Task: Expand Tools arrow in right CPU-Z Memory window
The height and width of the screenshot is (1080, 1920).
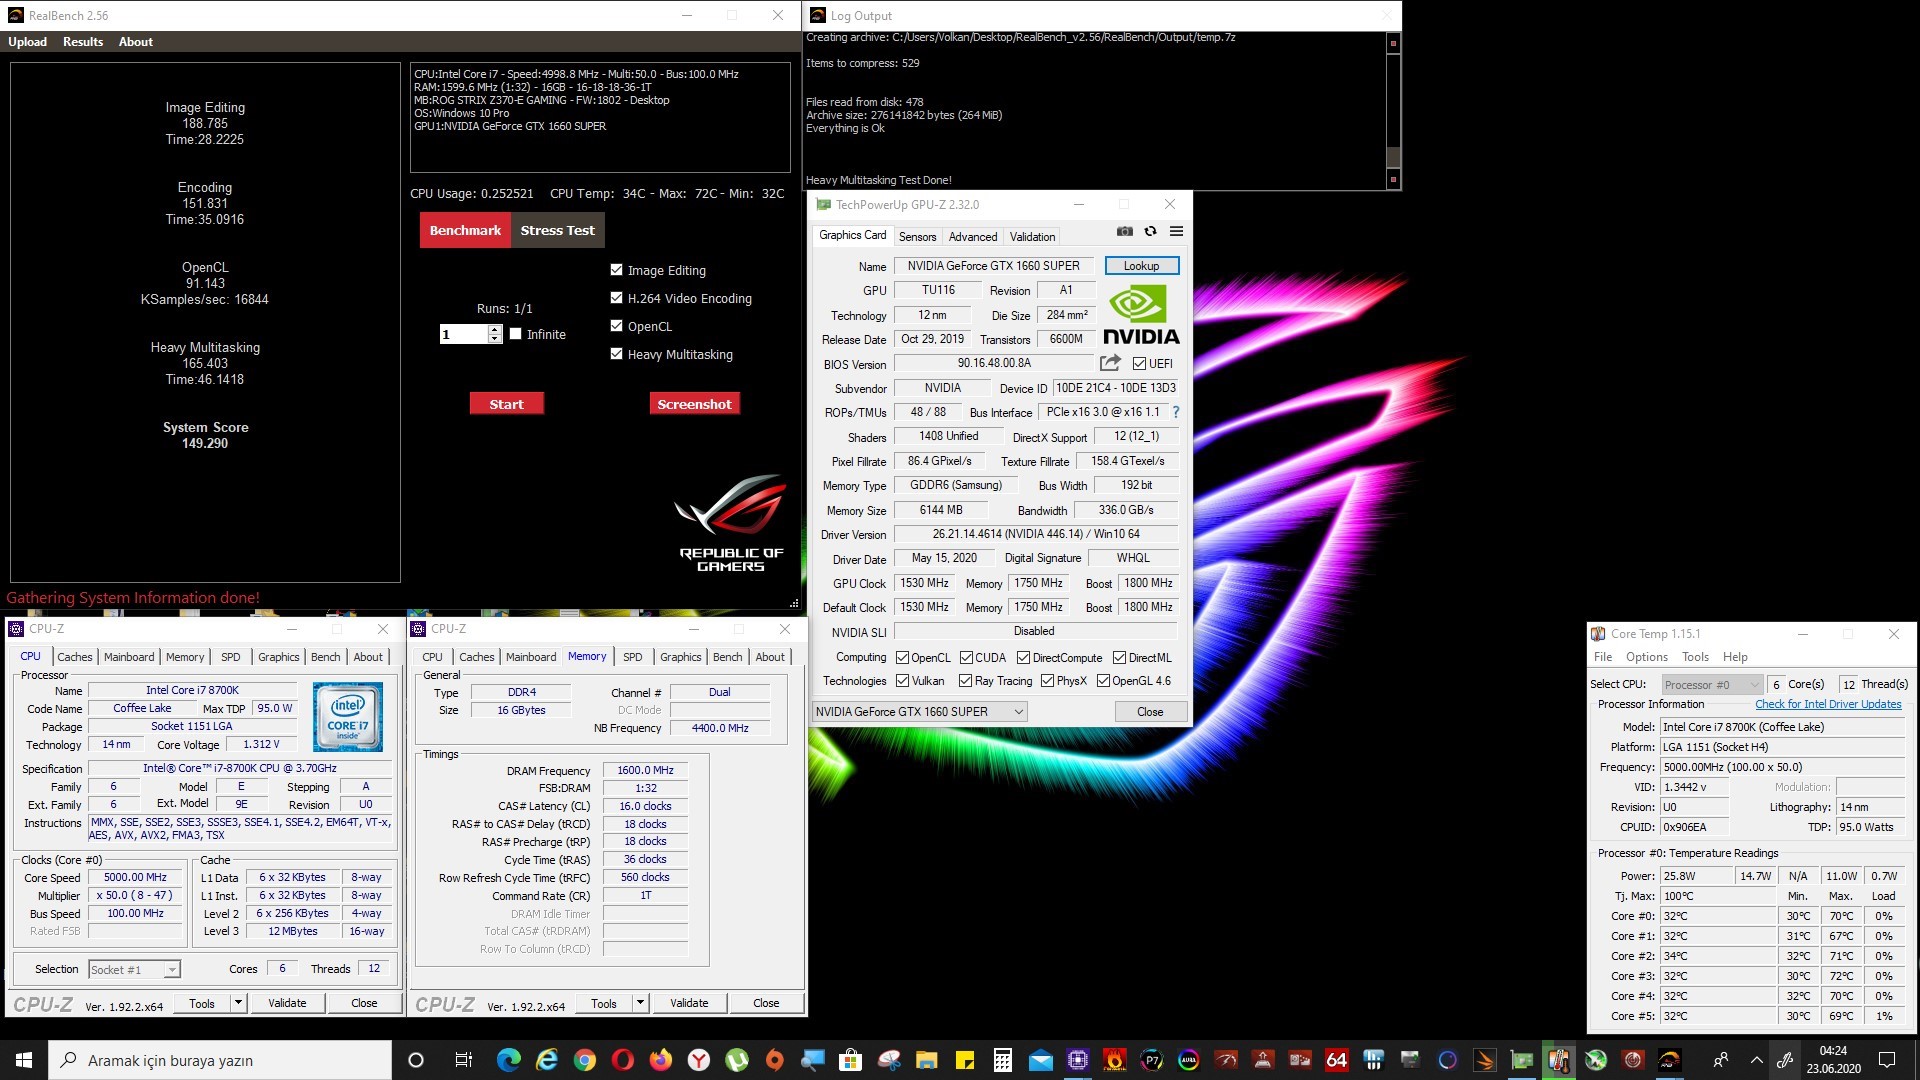Action: point(640,1003)
